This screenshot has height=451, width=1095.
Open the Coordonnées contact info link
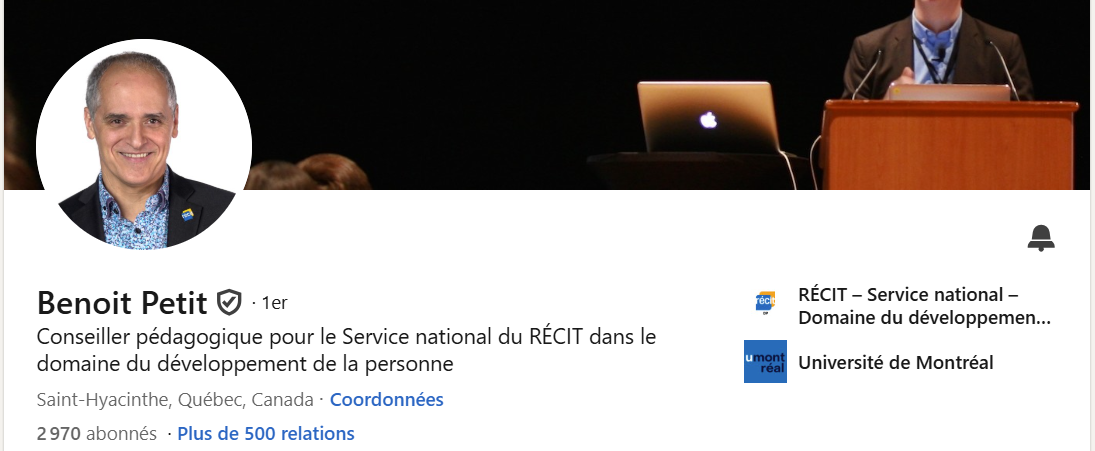pyautogui.click(x=386, y=400)
